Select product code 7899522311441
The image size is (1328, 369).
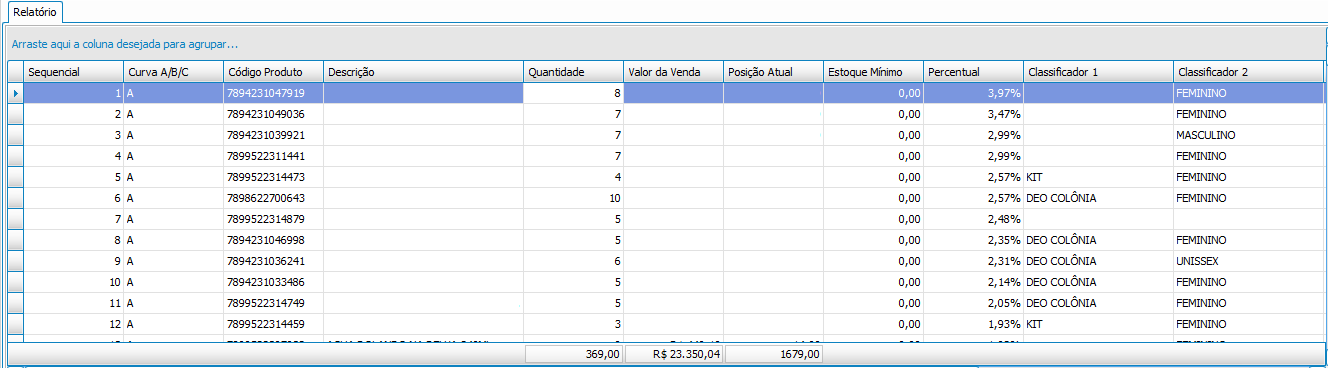274,156
